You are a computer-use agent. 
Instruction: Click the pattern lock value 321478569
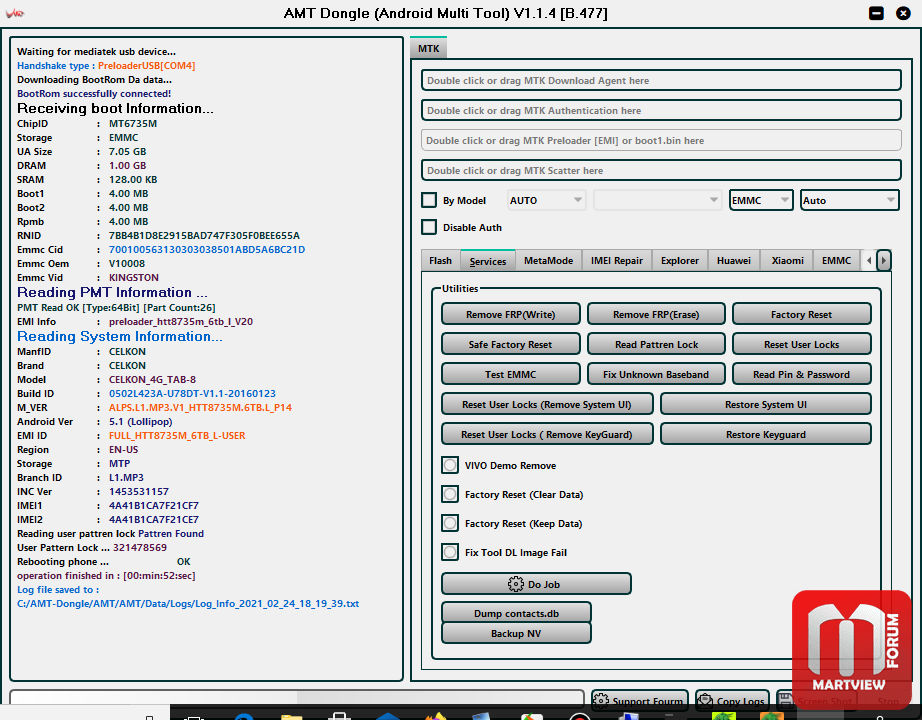click(140, 548)
